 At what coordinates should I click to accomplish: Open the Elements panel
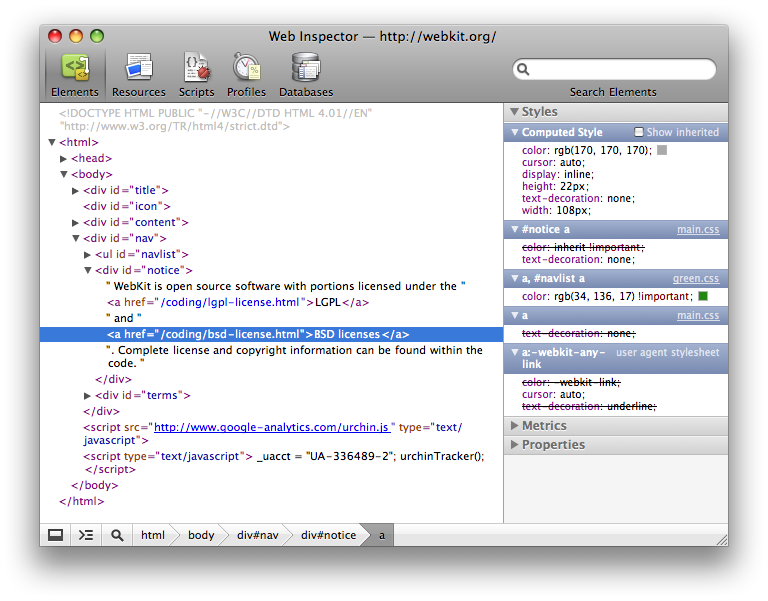click(75, 74)
